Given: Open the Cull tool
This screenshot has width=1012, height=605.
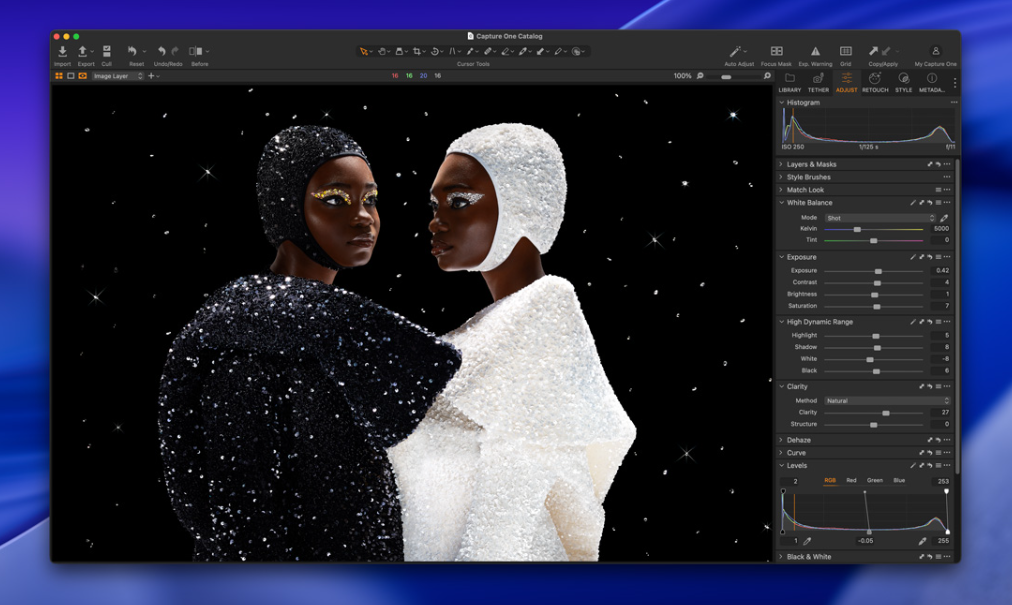Looking at the screenshot, I should click(x=106, y=52).
